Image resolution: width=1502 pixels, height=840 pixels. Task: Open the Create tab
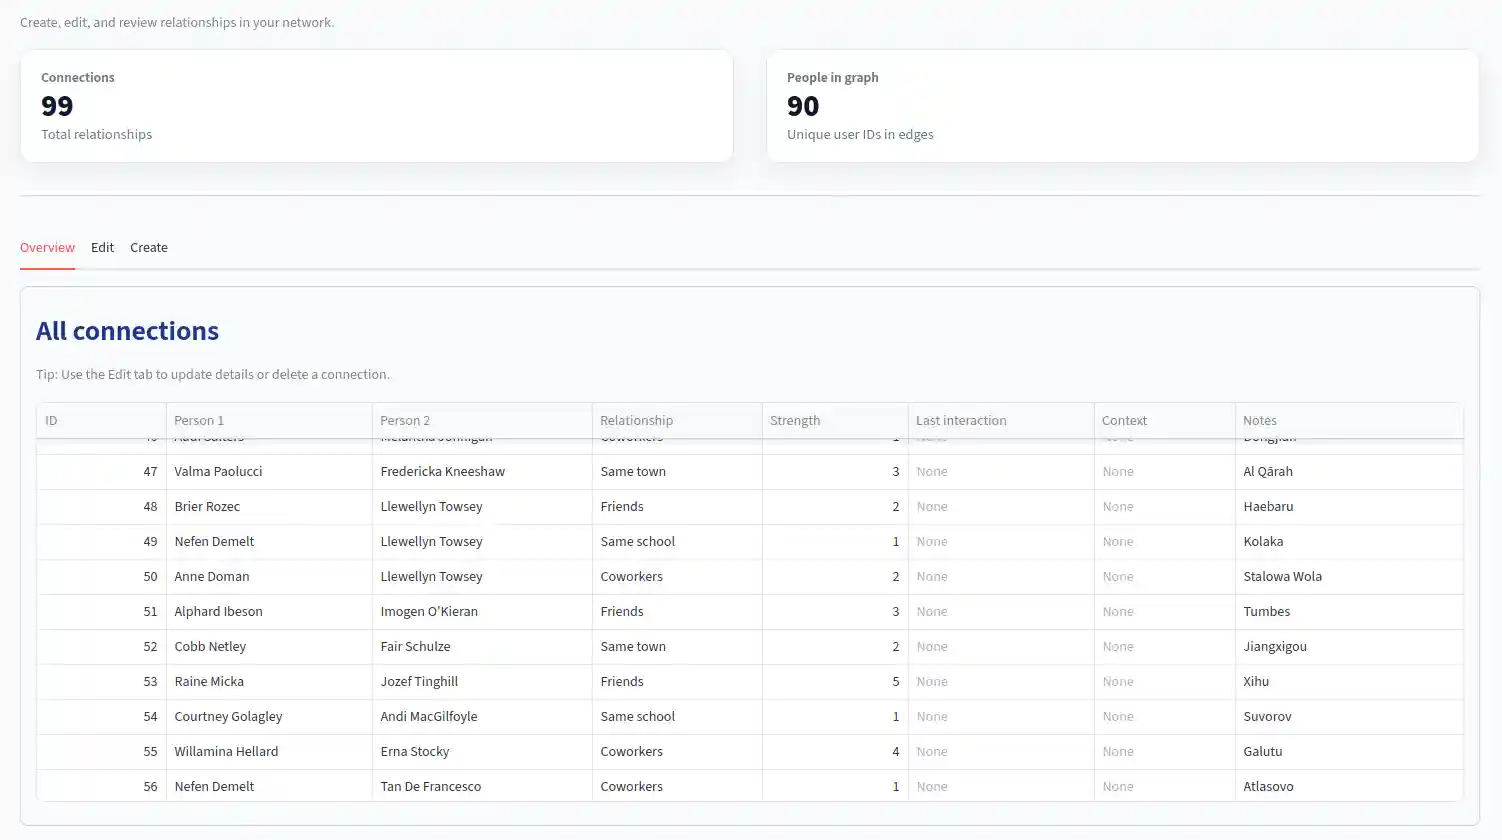149,248
